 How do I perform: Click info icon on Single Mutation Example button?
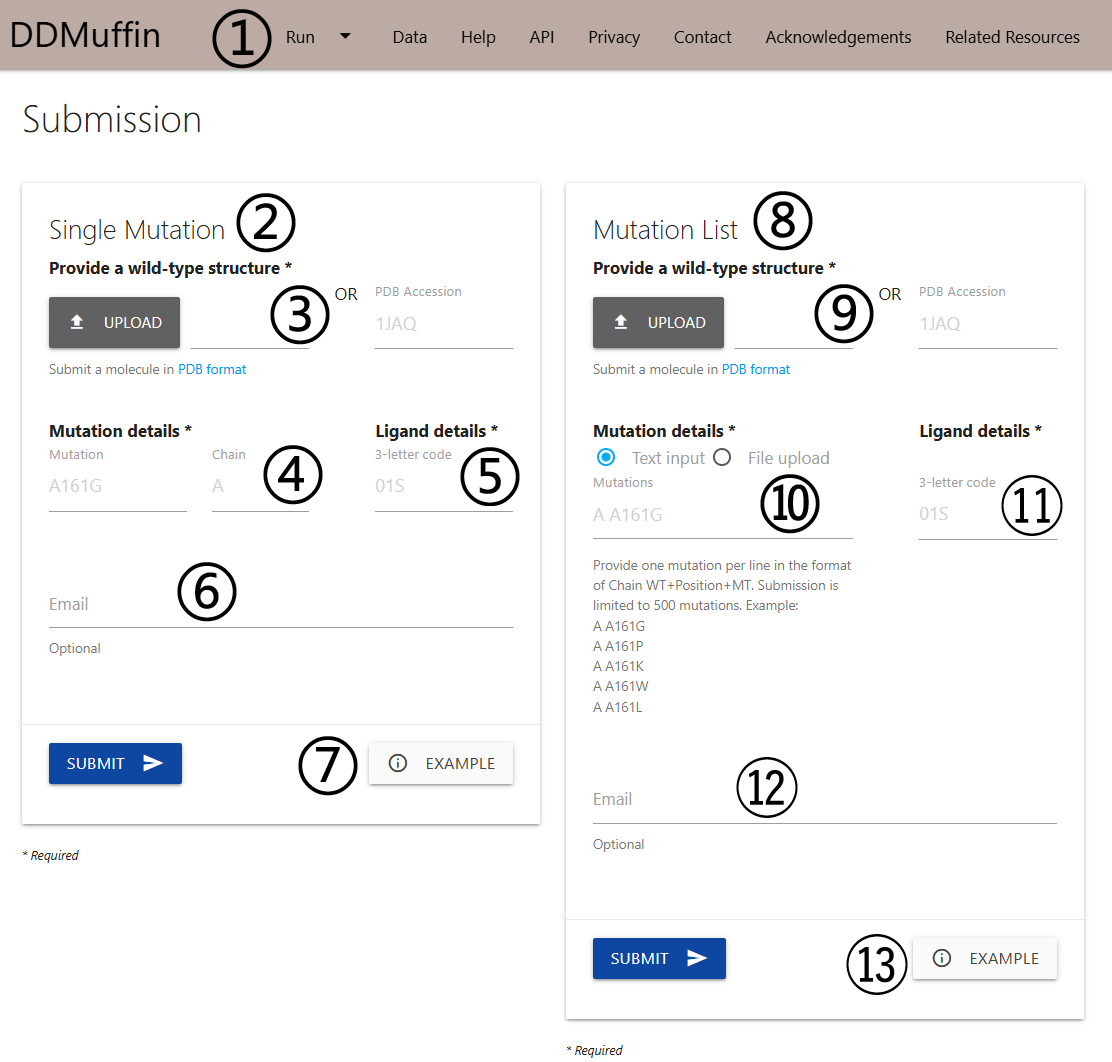[x=397, y=763]
